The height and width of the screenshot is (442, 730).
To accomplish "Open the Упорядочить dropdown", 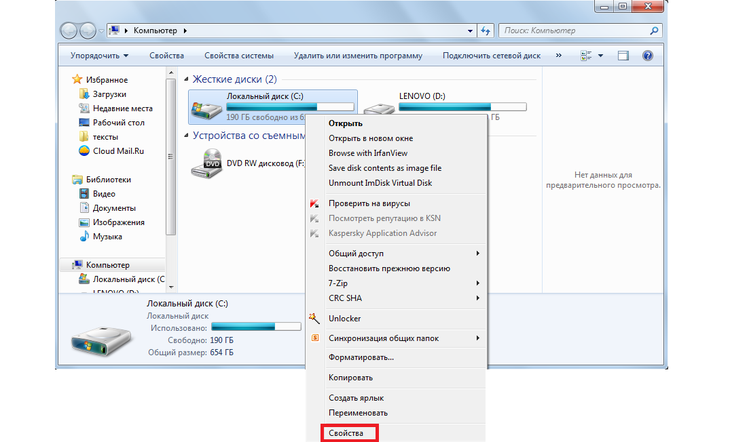I will coord(99,56).
